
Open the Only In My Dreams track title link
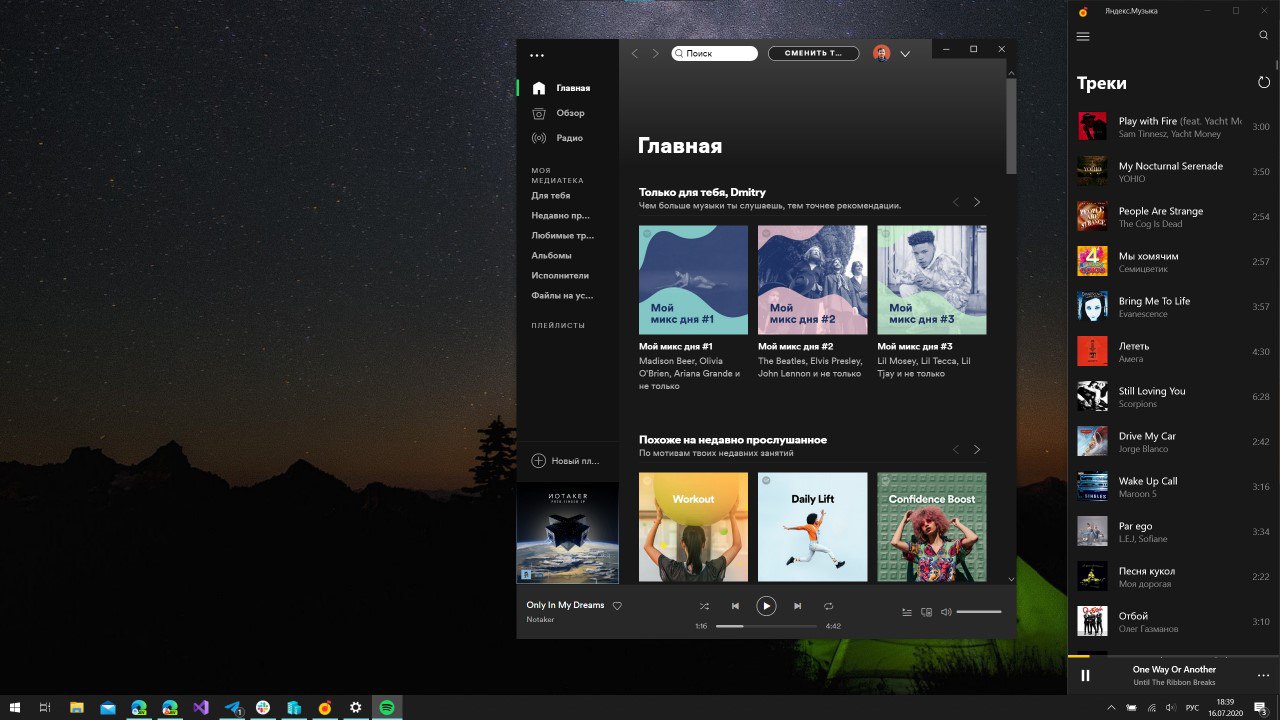click(565, 605)
